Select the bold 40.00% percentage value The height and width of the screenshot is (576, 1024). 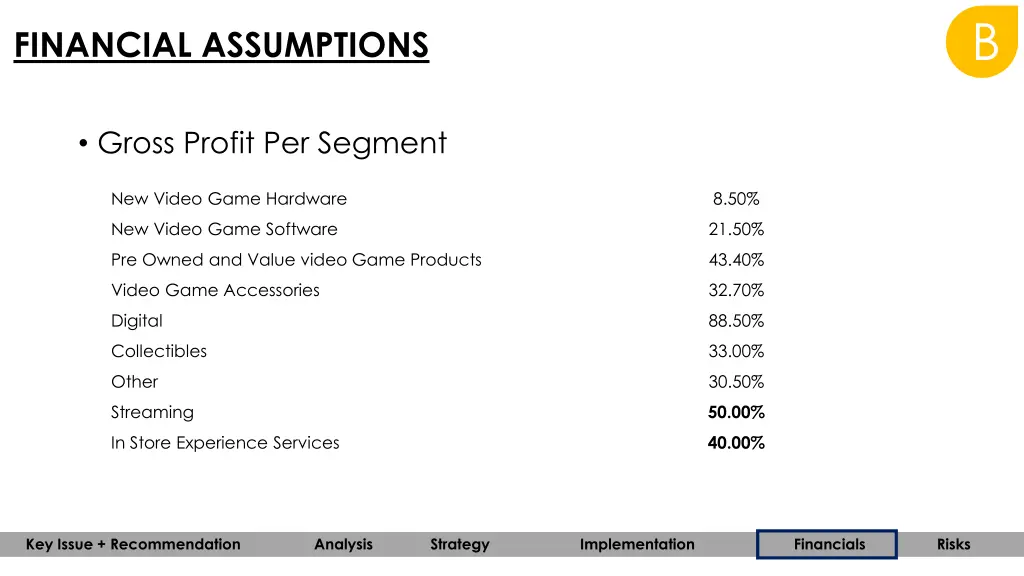point(736,443)
